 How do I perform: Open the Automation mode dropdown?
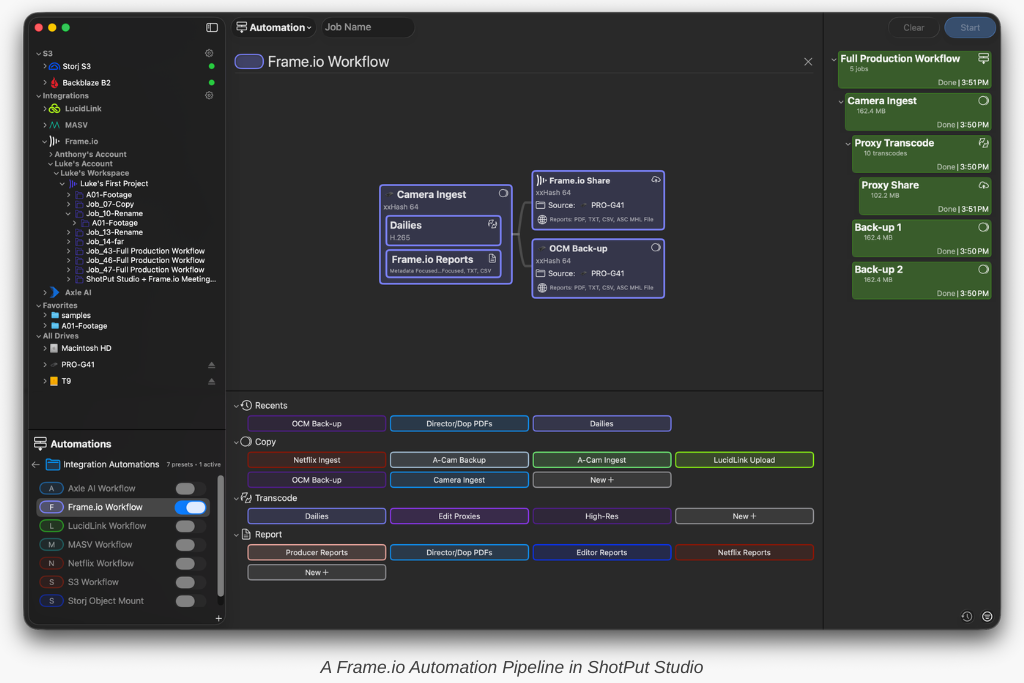point(274,28)
